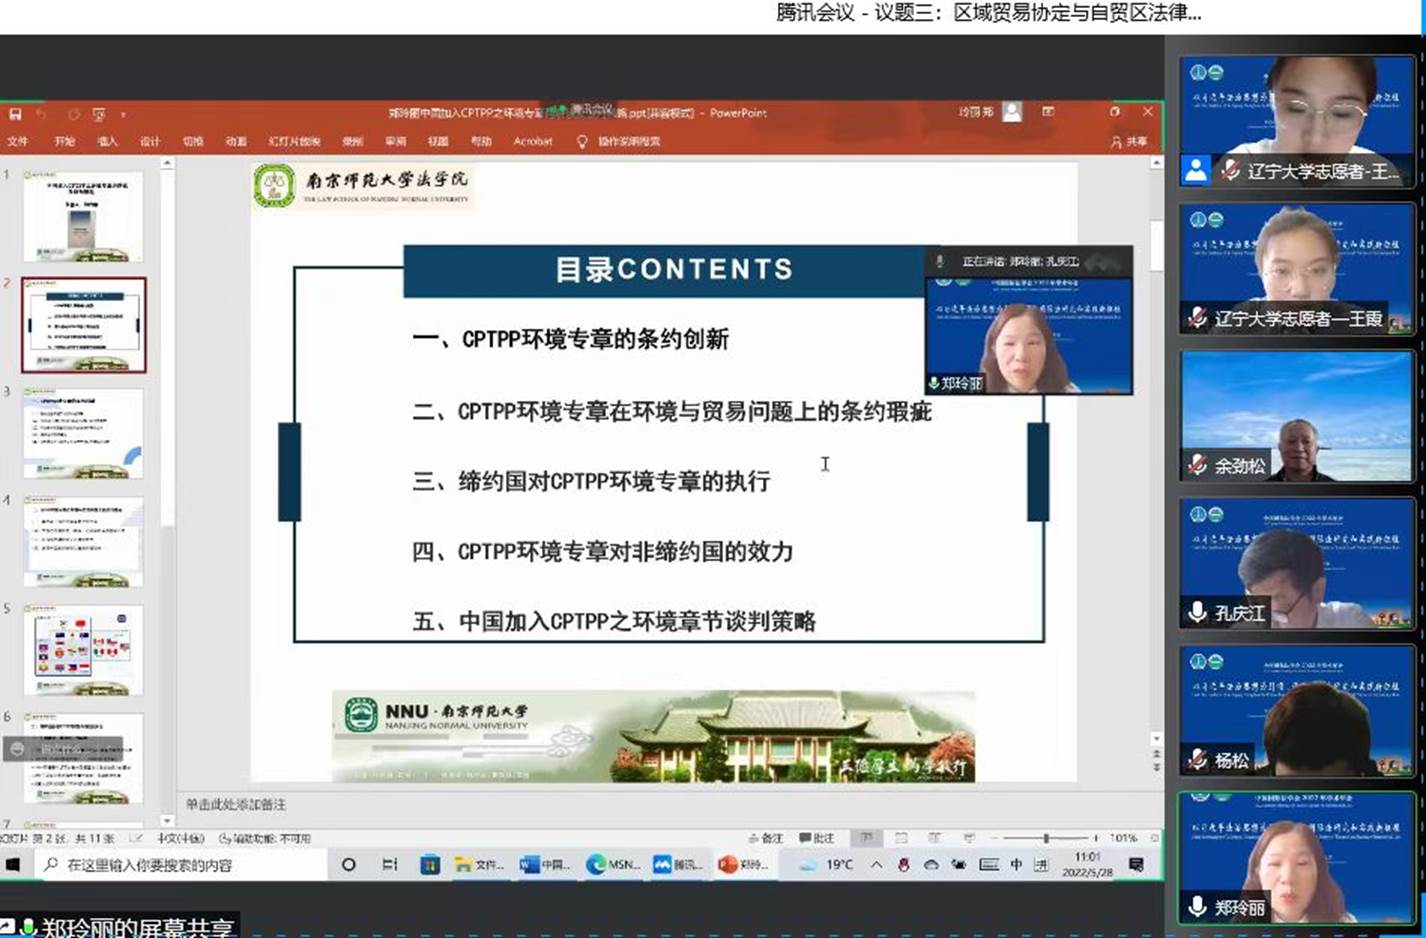
Task: Adjust the zoom slider in status bar
Action: click(1046, 838)
